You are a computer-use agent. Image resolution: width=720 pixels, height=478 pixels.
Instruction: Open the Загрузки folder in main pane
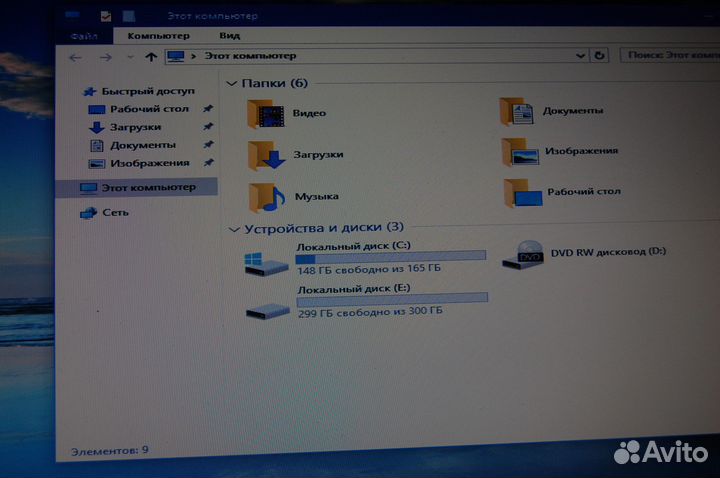tap(268, 156)
